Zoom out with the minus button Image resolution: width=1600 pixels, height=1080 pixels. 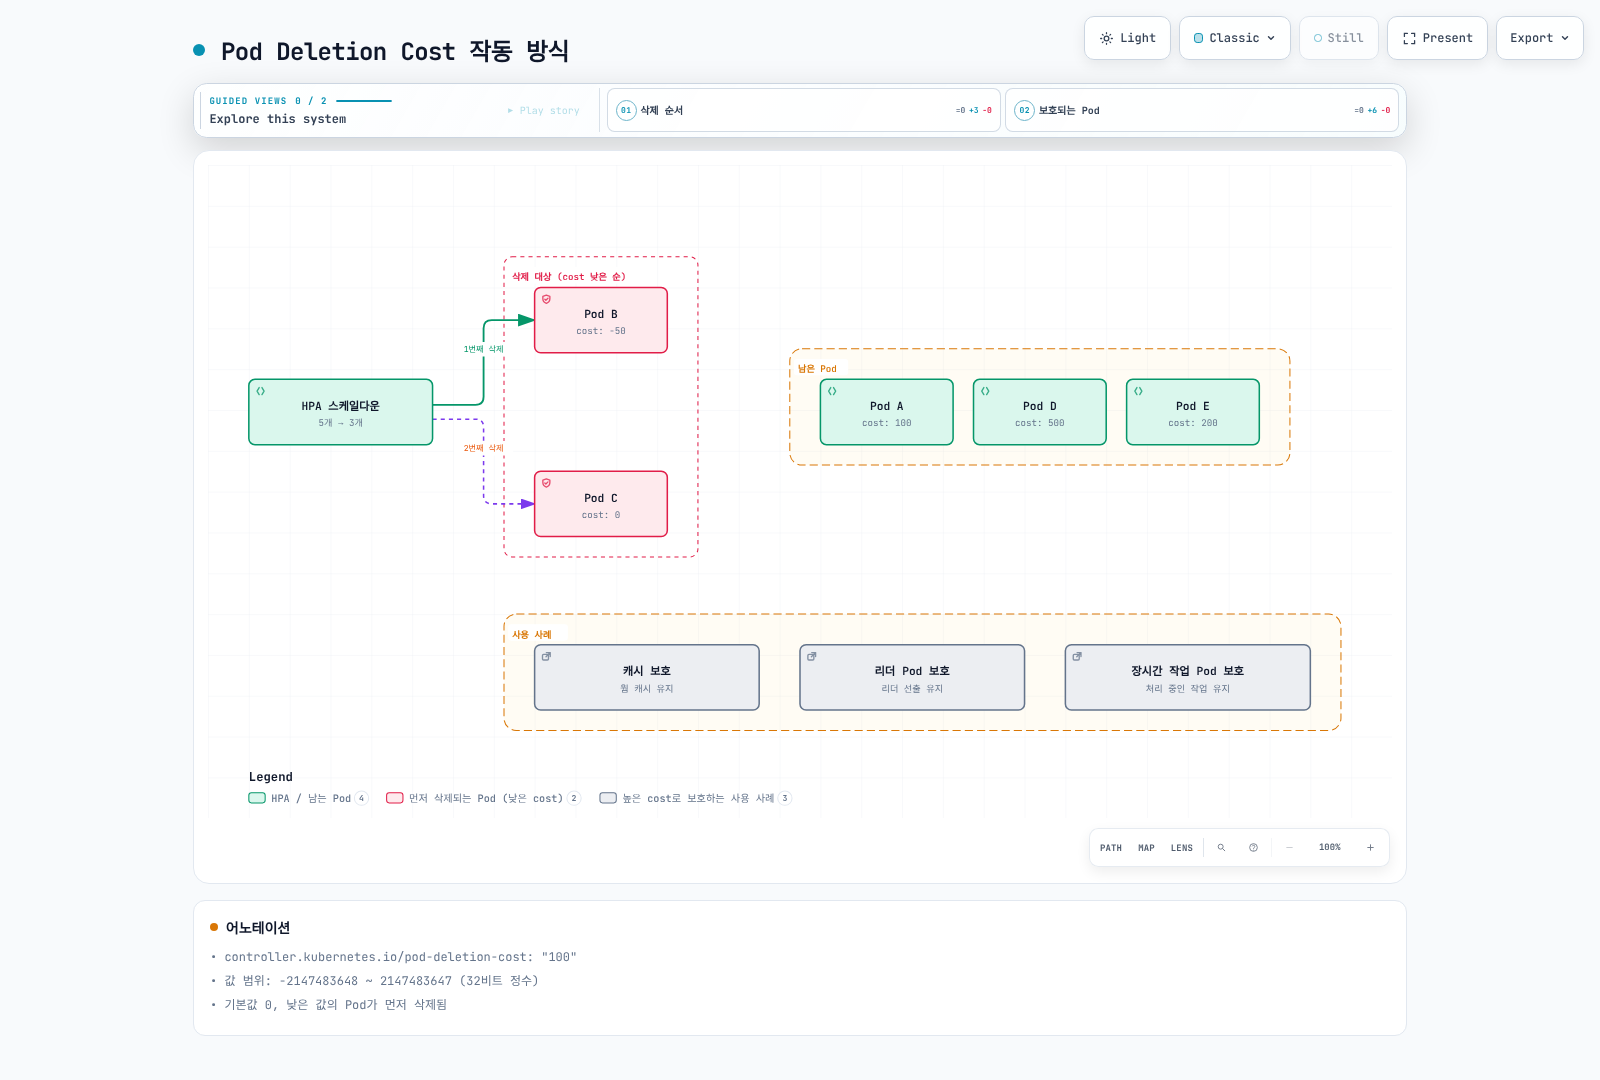(x=1289, y=848)
